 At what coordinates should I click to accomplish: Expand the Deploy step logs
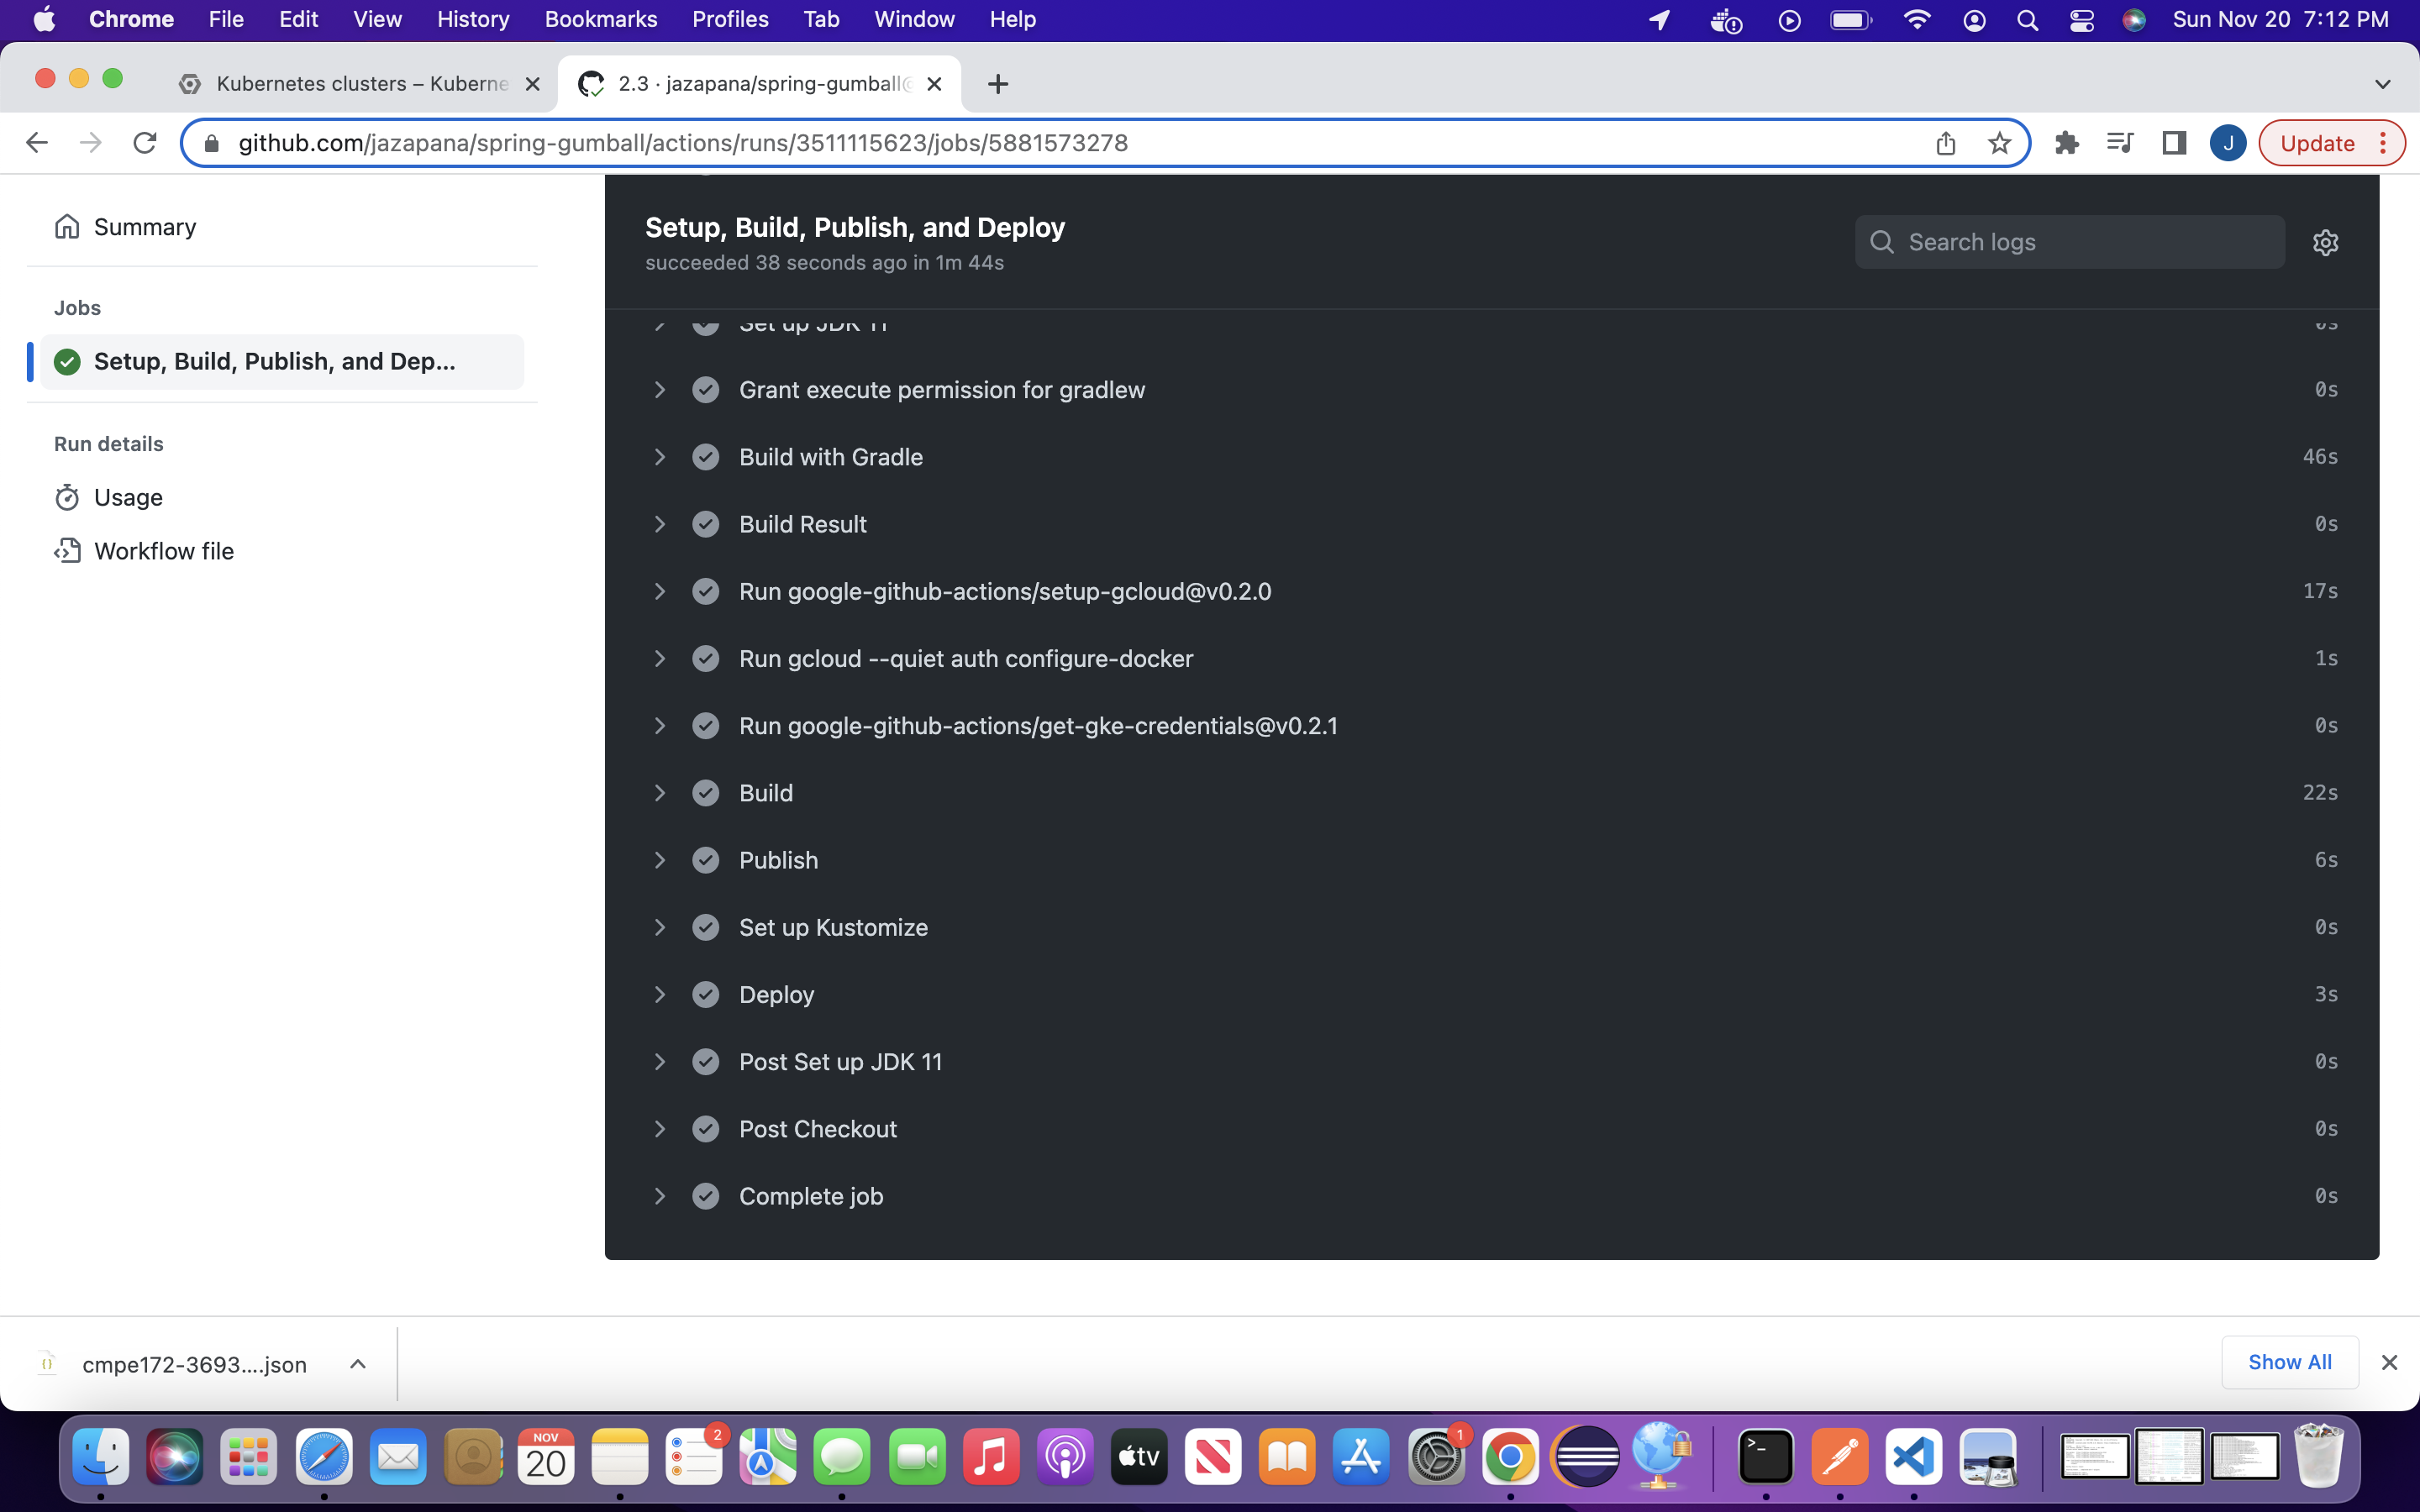click(x=661, y=994)
